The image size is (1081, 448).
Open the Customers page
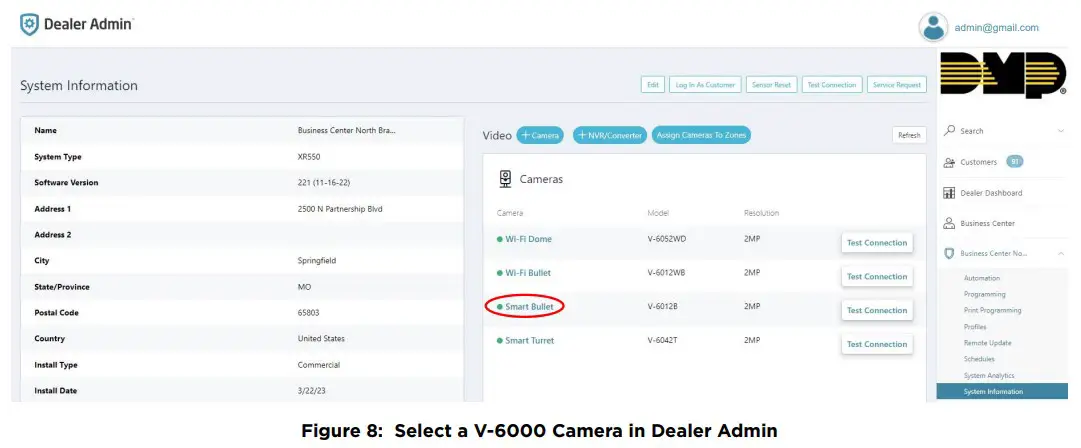click(x=978, y=162)
